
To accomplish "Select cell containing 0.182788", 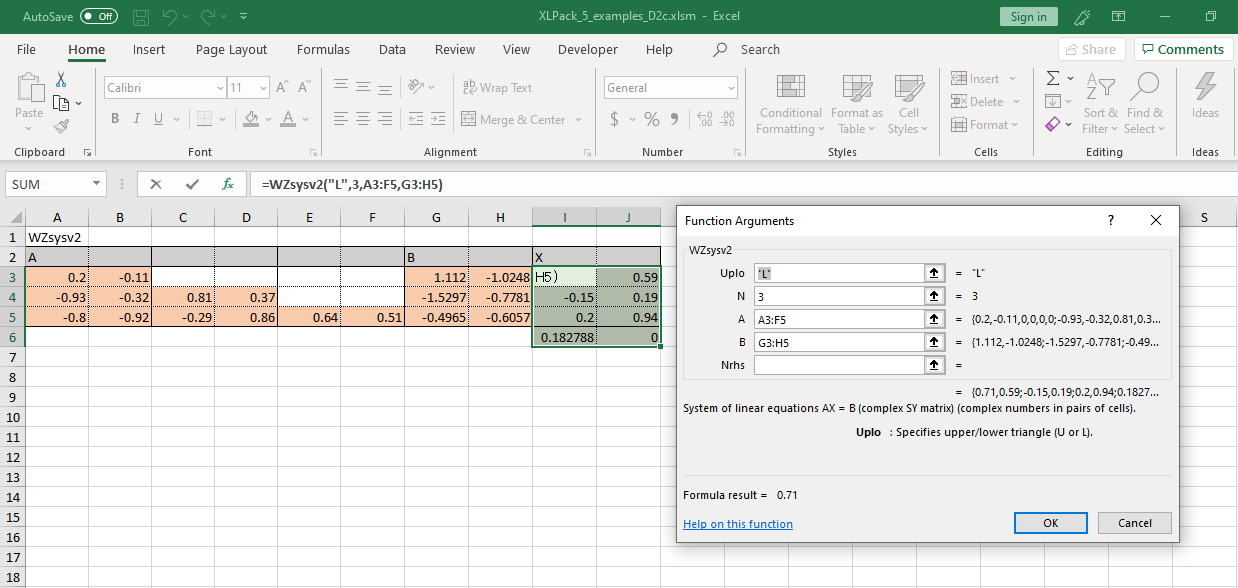I will (565, 337).
